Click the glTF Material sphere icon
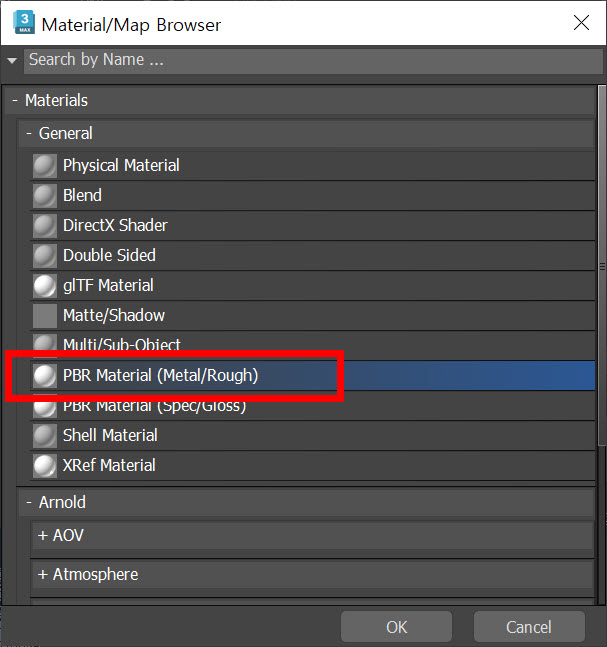 [45, 286]
